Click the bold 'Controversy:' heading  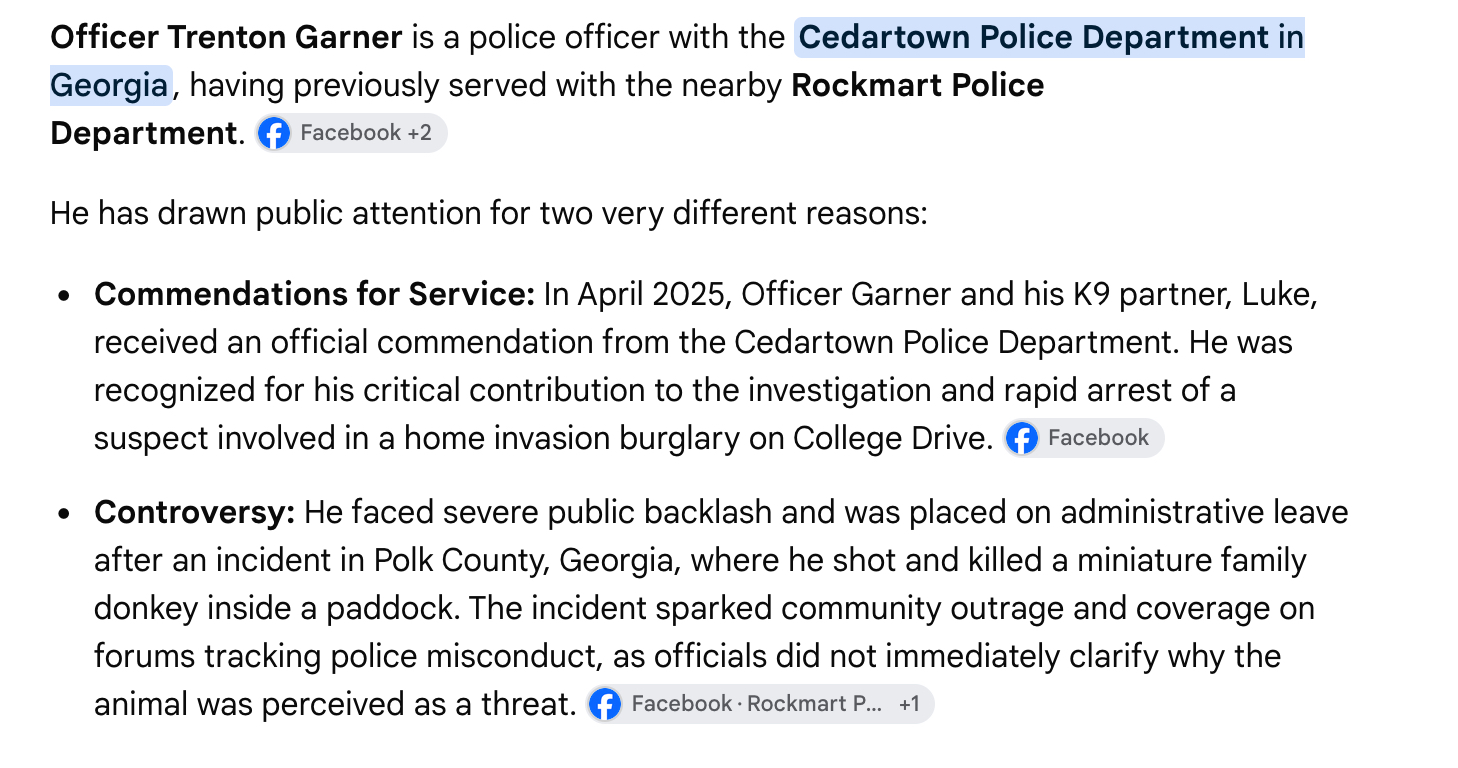click(x=195, y=513)
